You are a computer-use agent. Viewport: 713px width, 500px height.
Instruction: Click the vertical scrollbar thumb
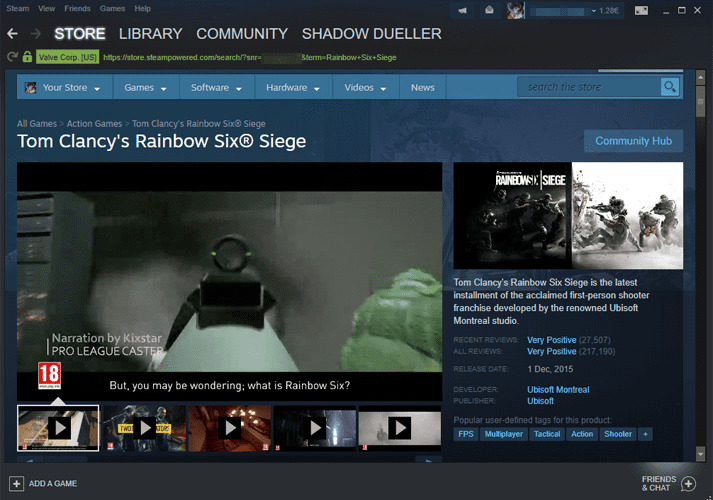click(x=700, y=100)
